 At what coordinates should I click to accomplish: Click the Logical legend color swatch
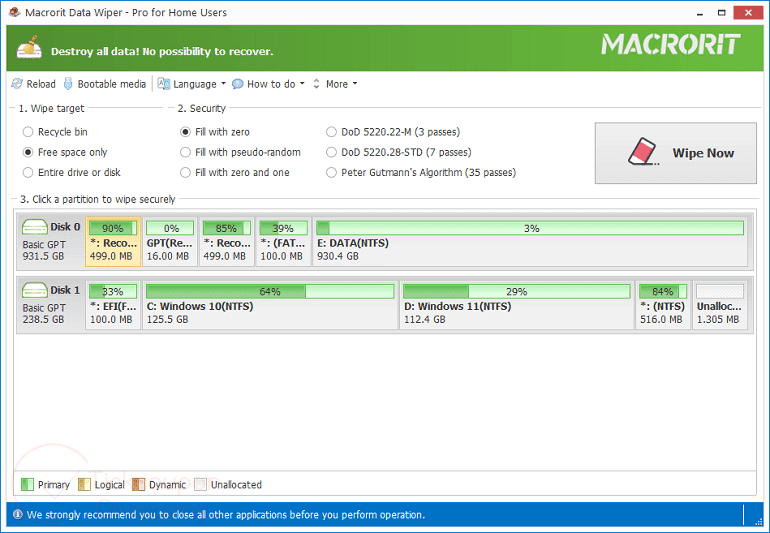(x=84, y=484)
